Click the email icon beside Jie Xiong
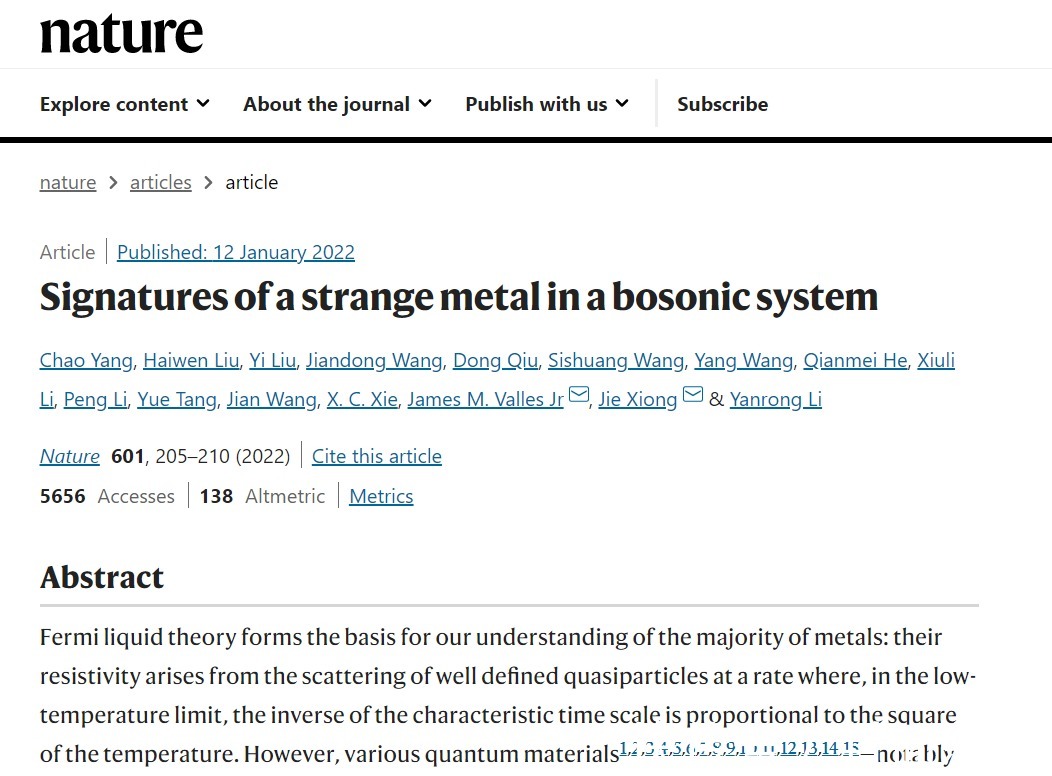Viewport: 1052px width, 776px height. click(693, 397)
